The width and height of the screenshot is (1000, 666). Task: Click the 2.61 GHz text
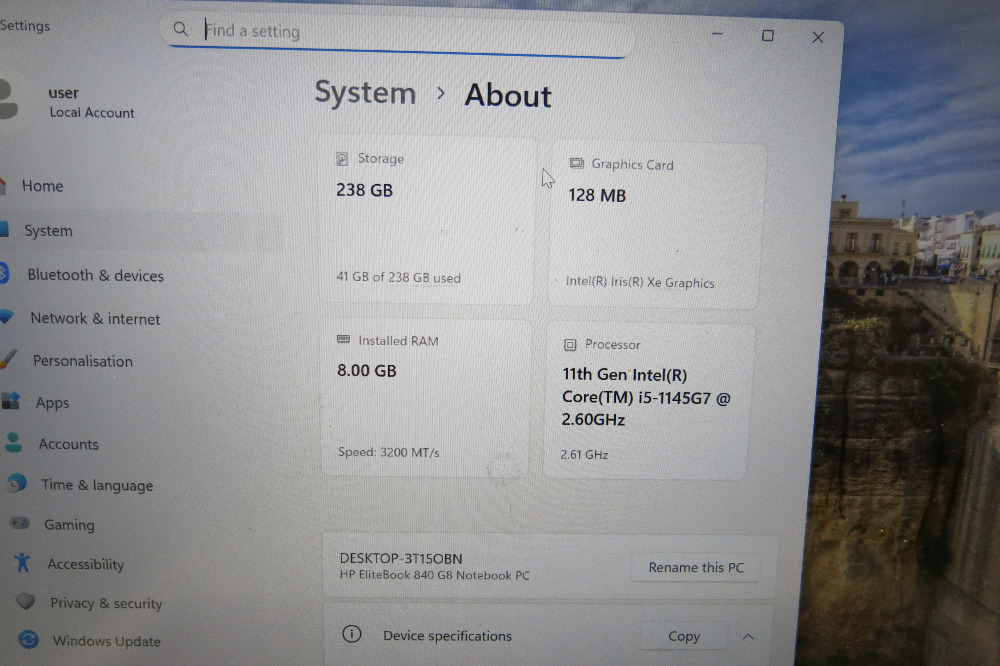click(x=584, y=454)
